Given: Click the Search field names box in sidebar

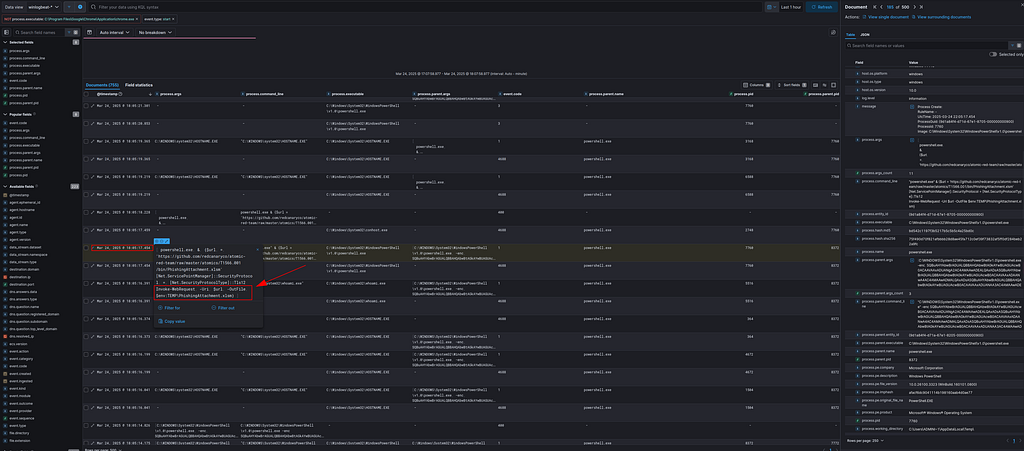Looking at the screenshot, I should [40, 32].
